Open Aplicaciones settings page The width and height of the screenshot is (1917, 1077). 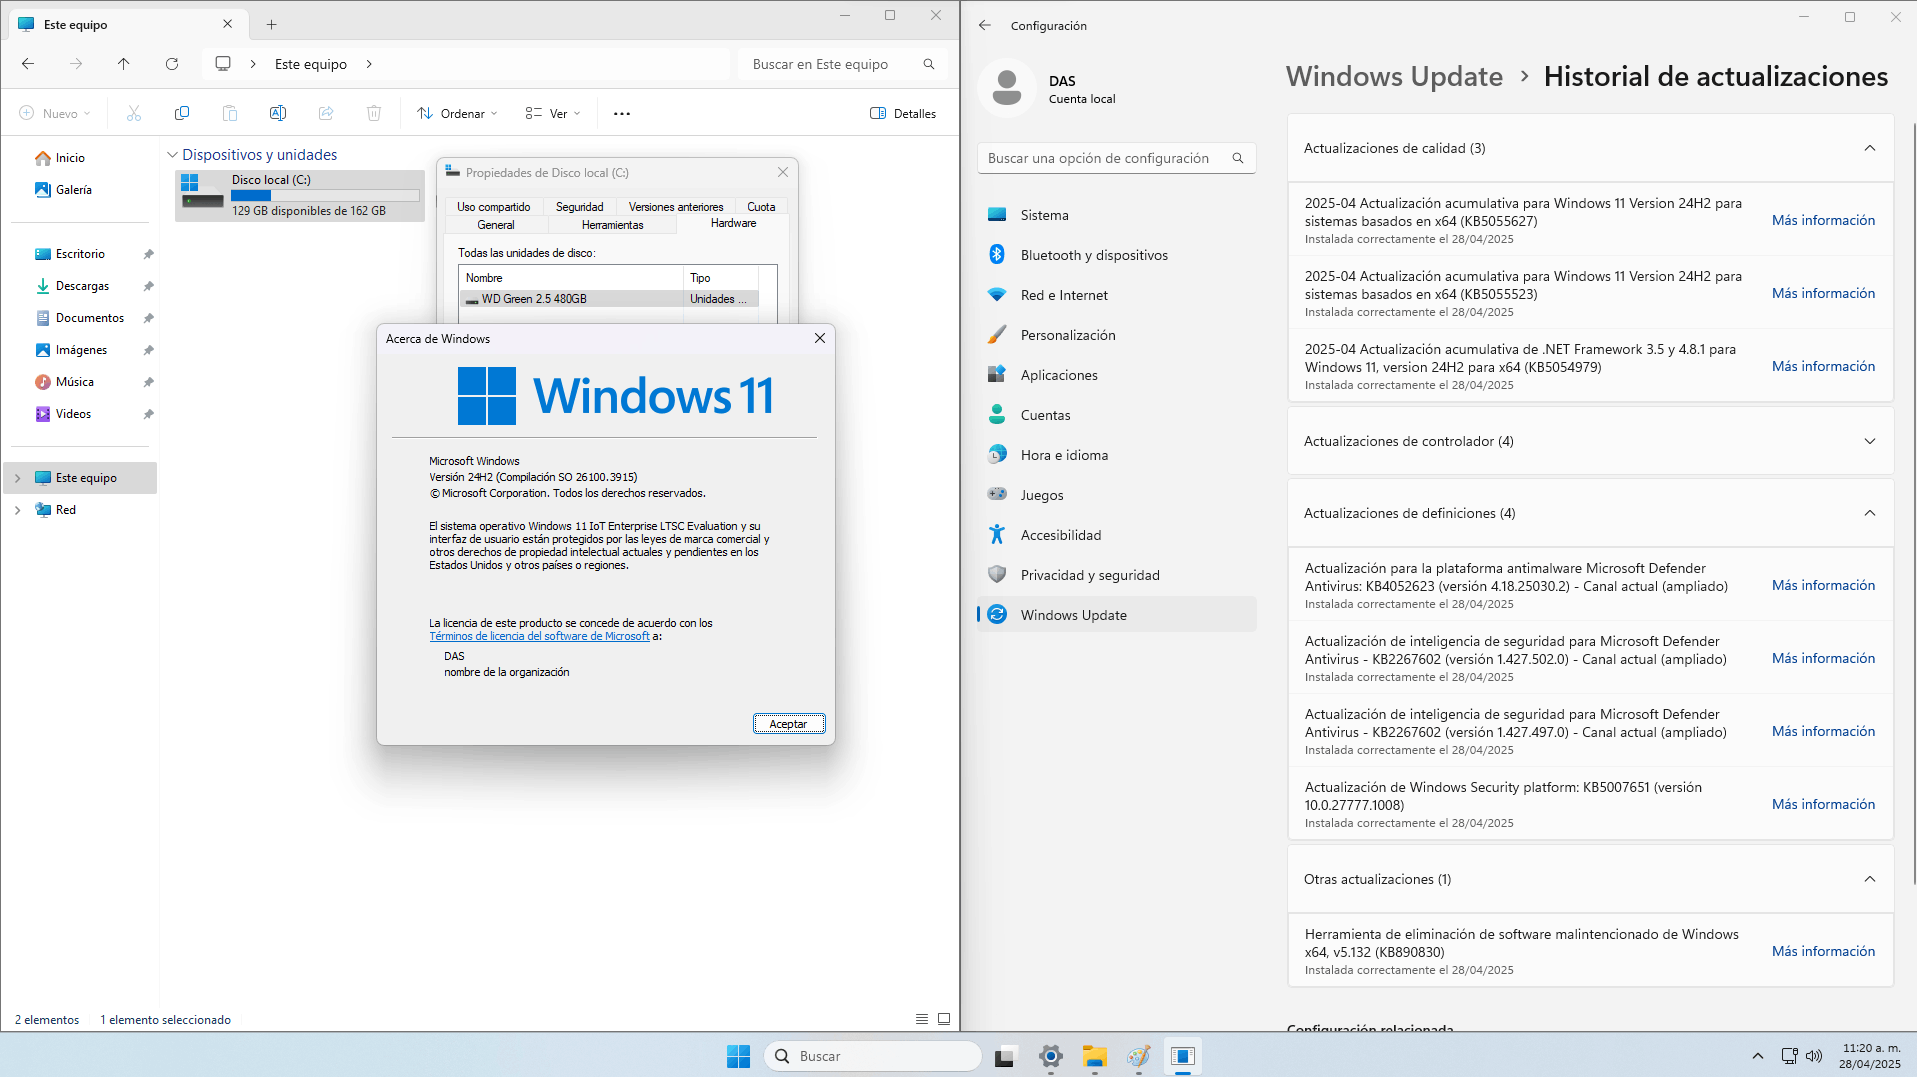pos(1116,375)
